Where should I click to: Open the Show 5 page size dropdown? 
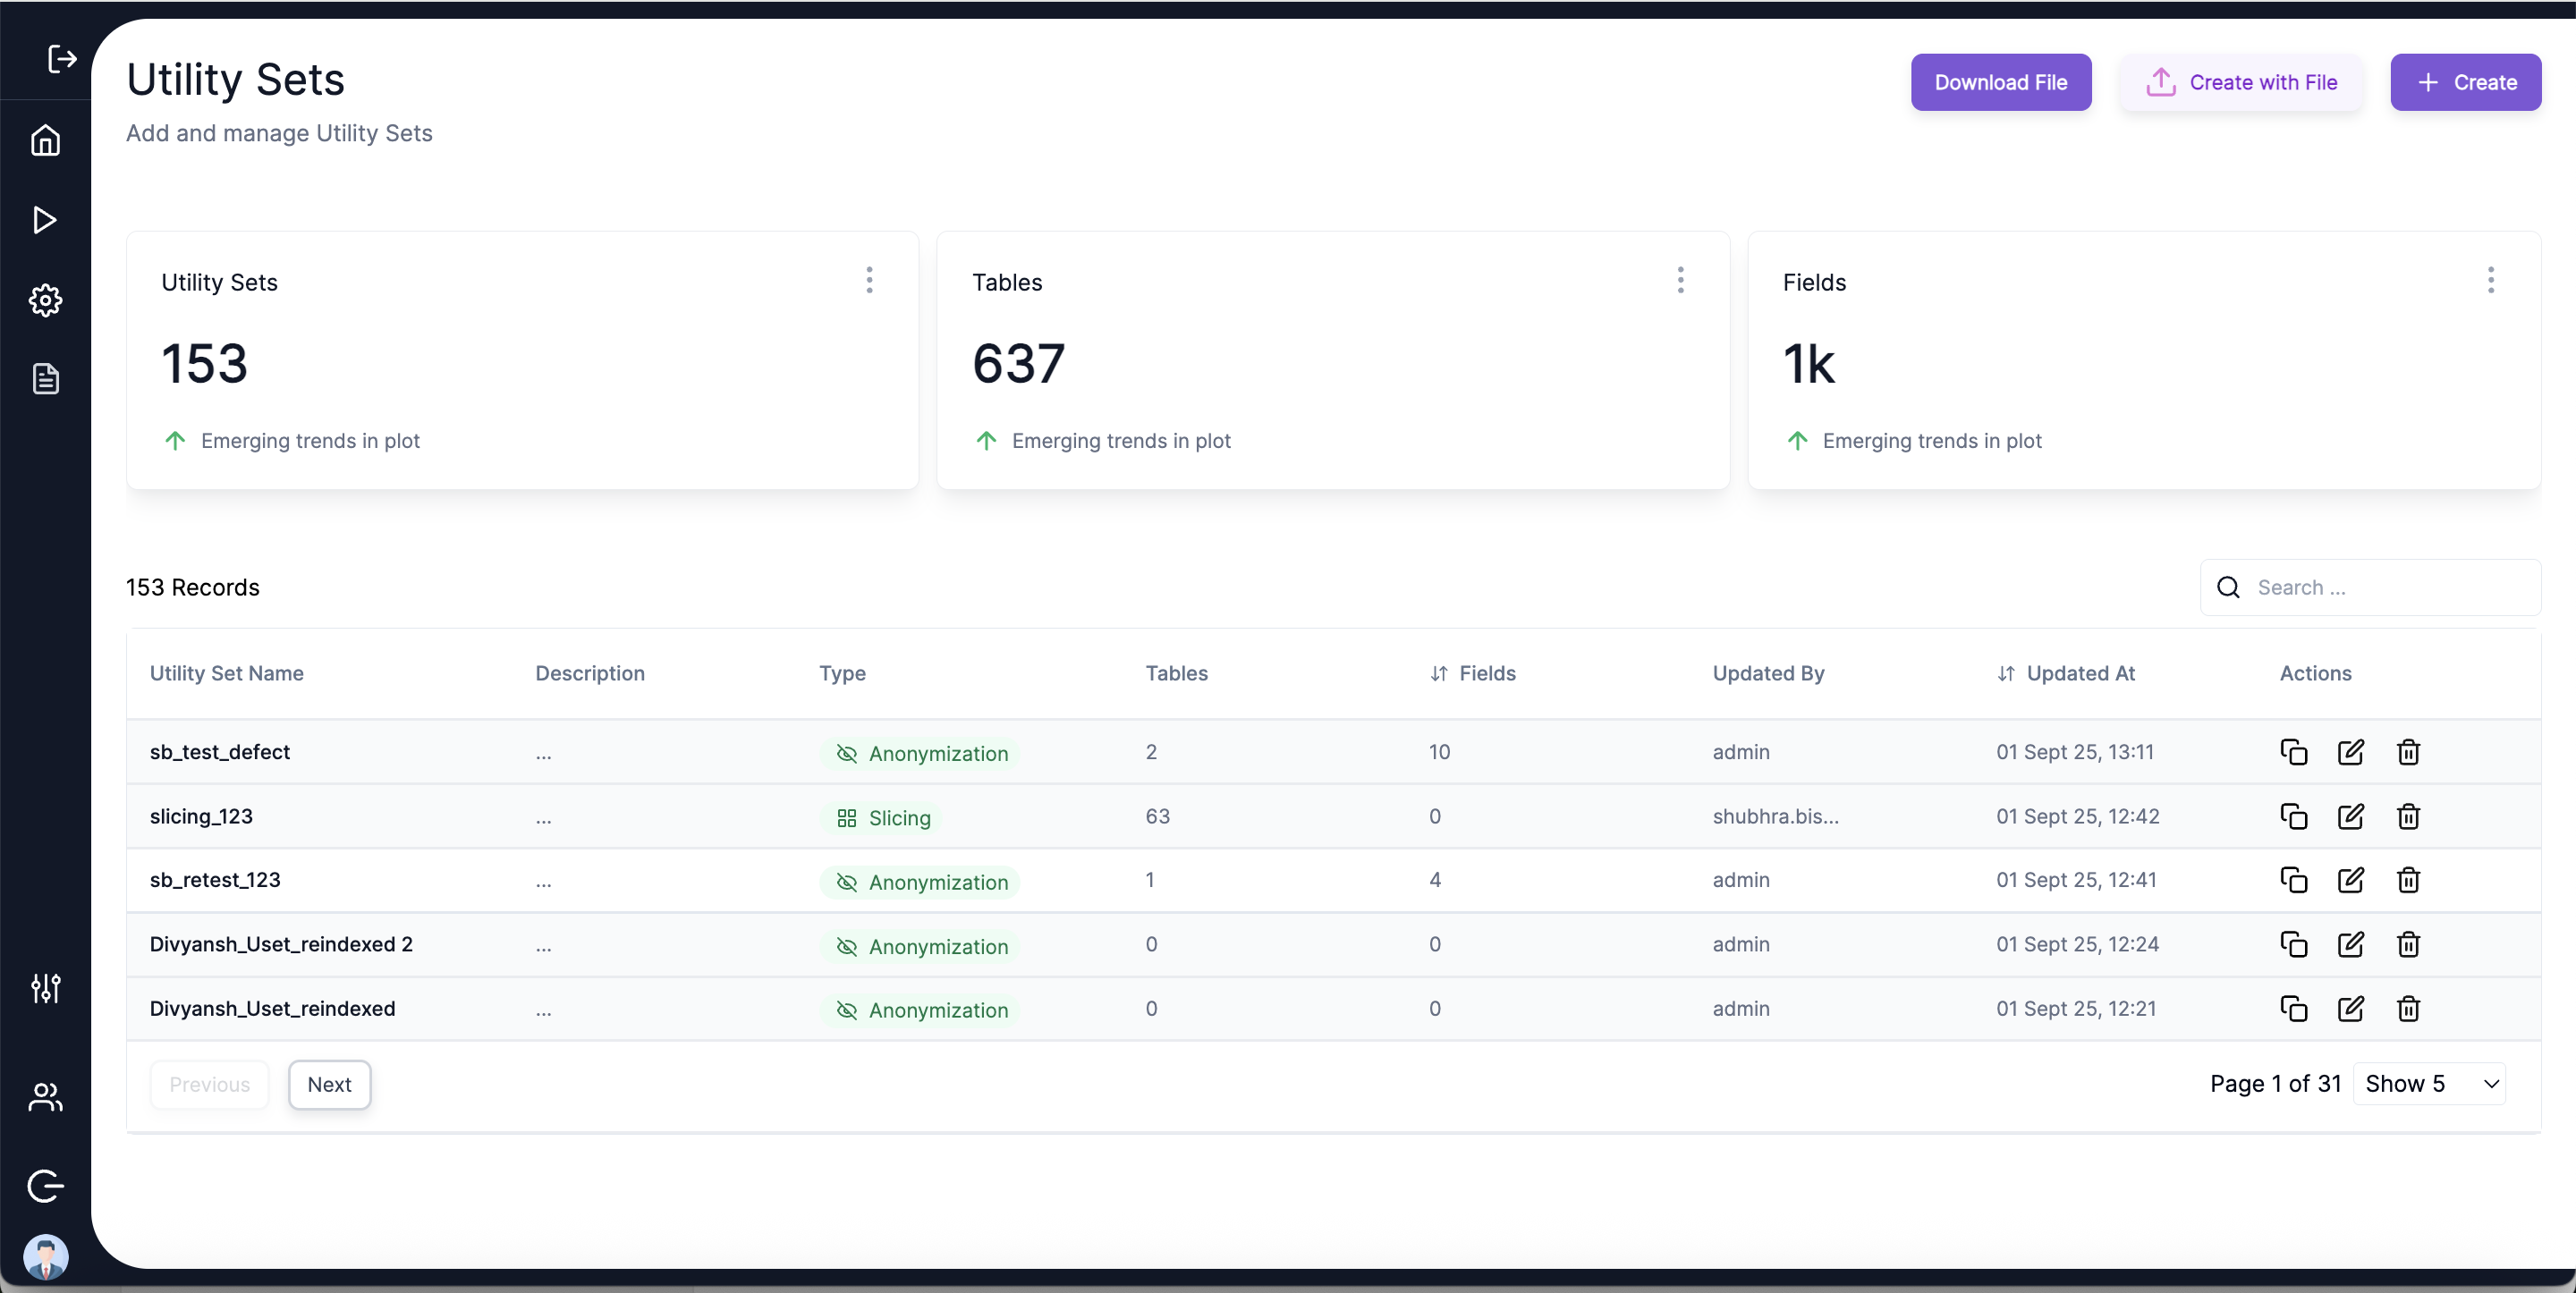point(2429,1084)
